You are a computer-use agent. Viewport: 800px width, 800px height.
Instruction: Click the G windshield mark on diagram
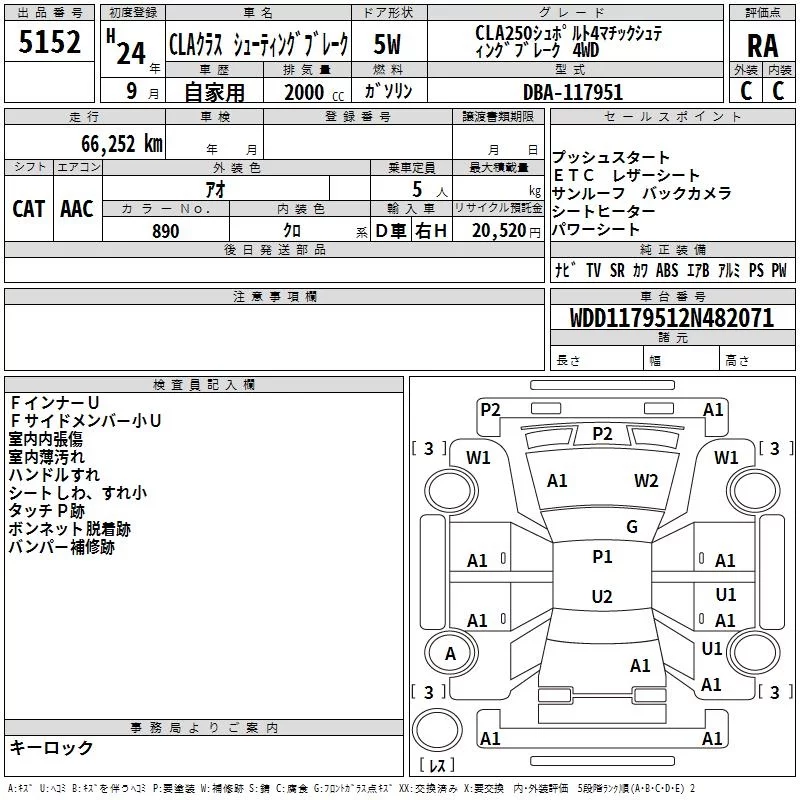(x=632, y=527)
